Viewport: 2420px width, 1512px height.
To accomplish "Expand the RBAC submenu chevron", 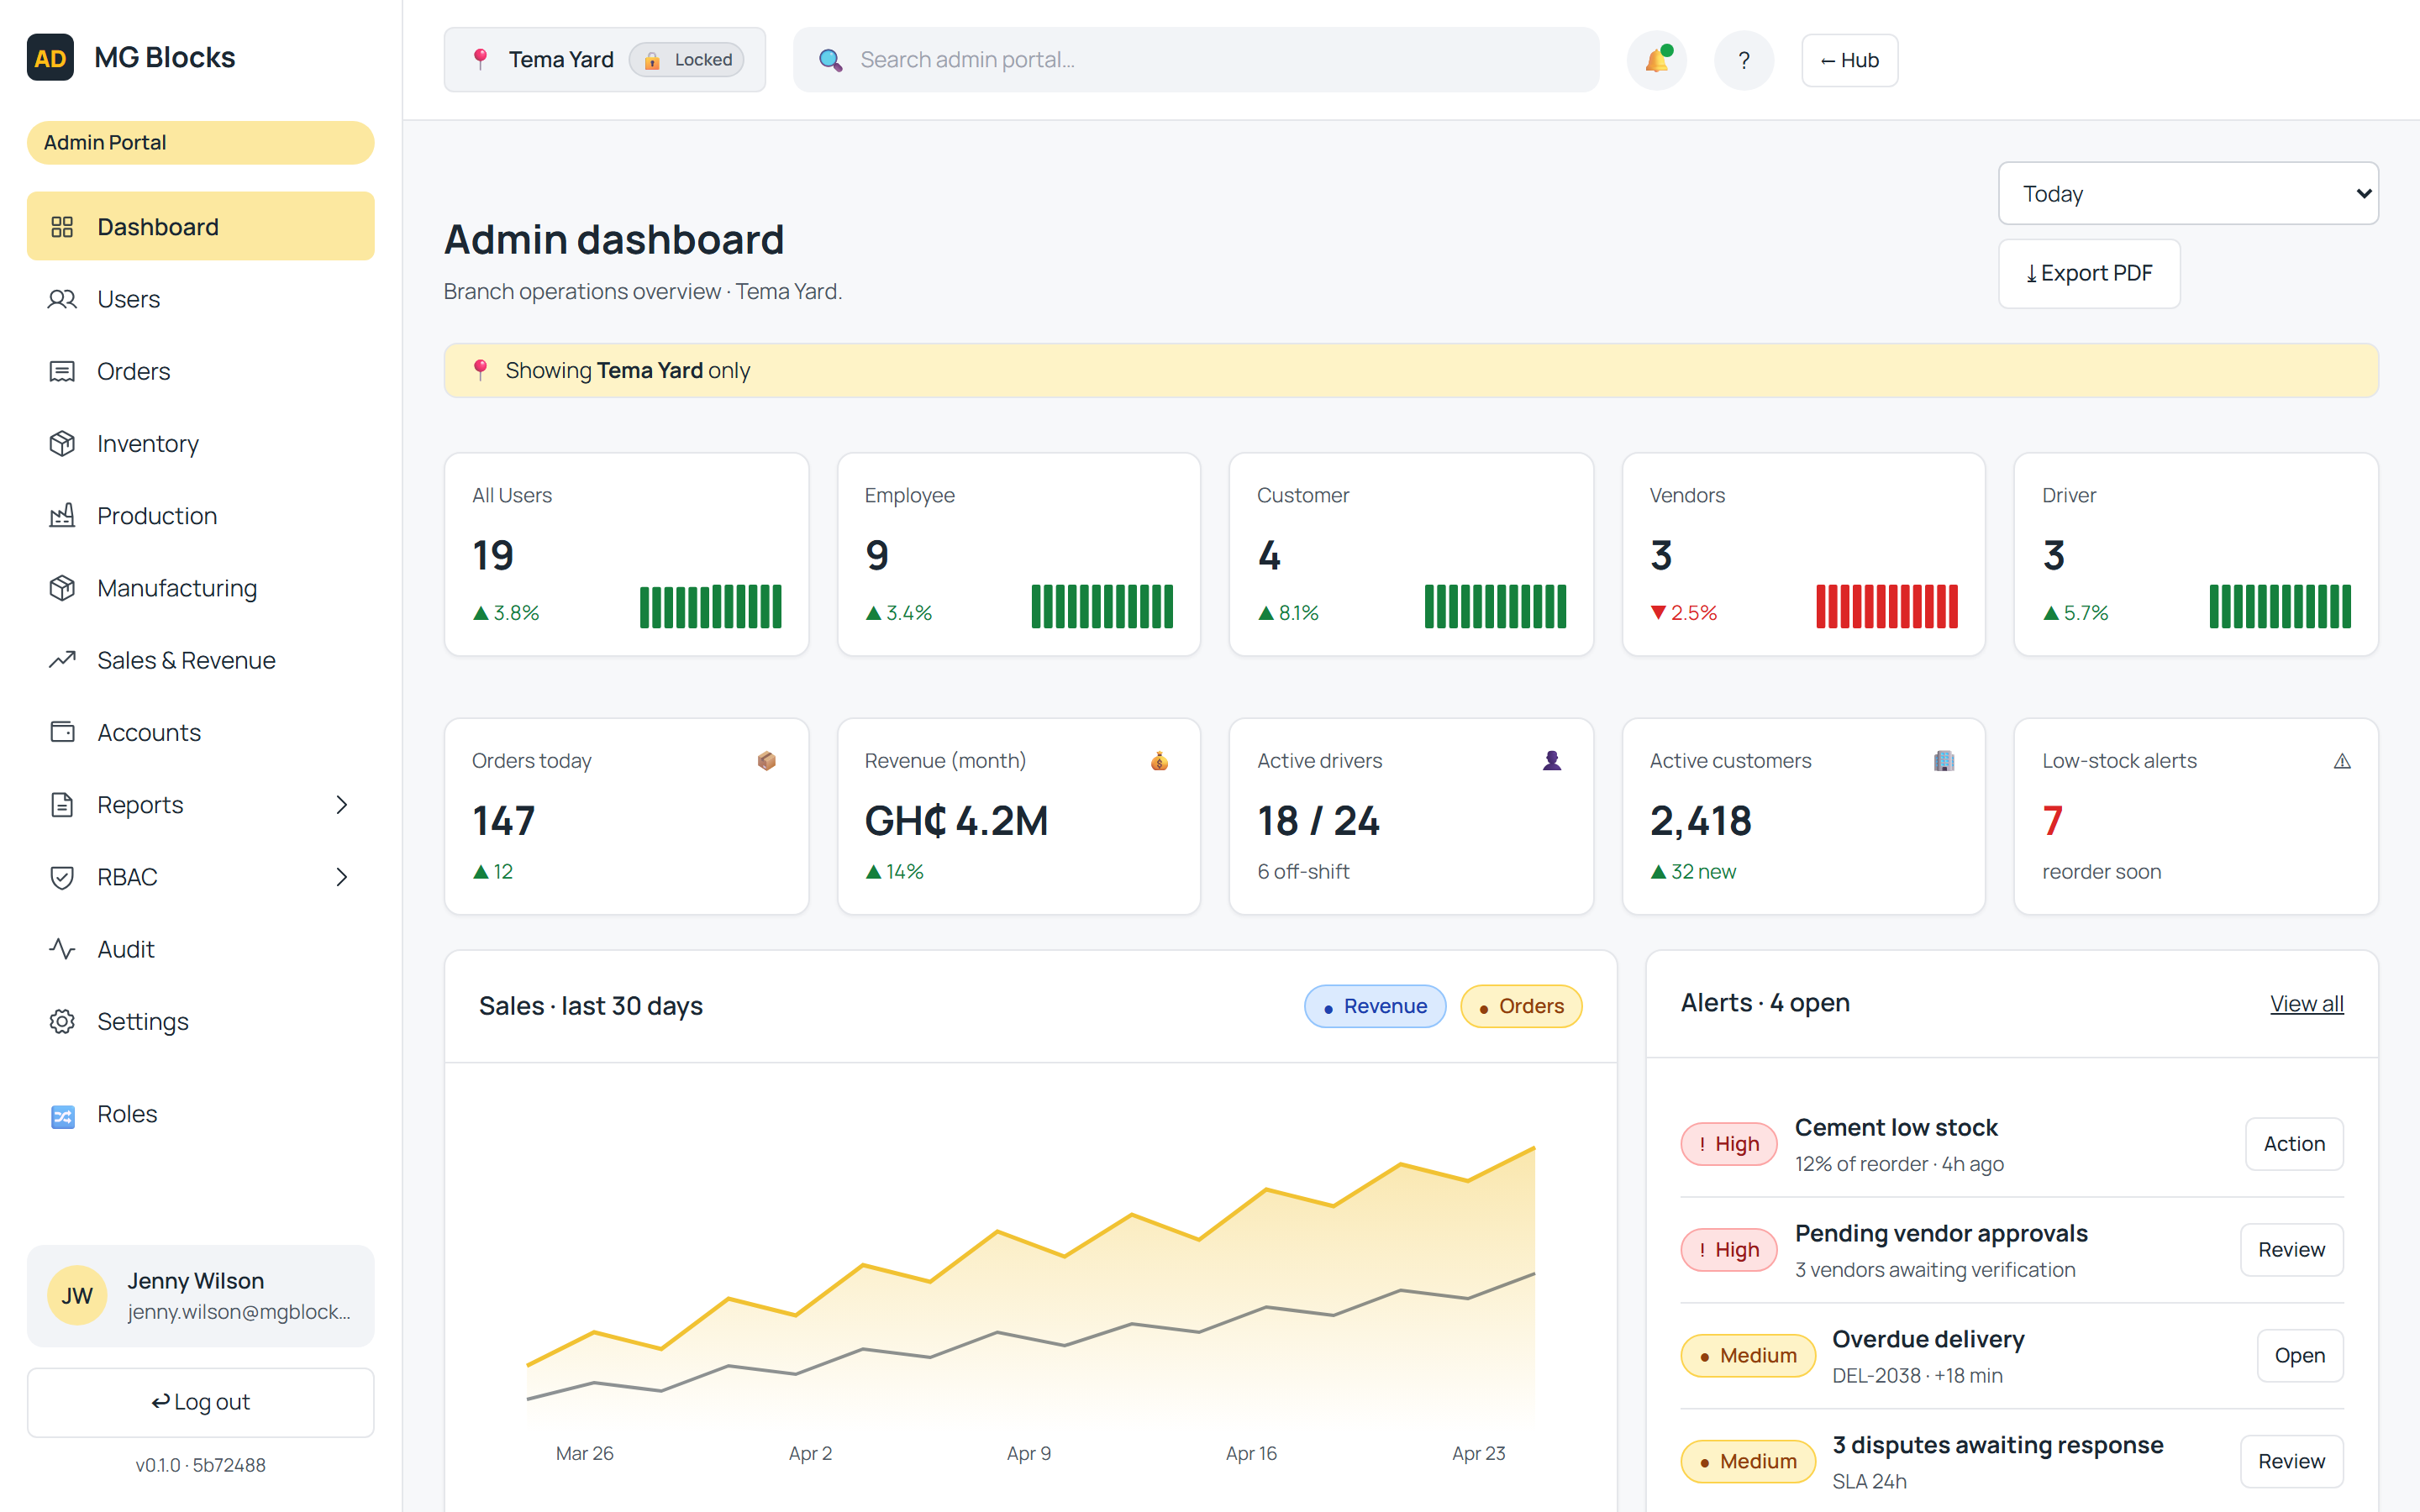I will [342, 877].
